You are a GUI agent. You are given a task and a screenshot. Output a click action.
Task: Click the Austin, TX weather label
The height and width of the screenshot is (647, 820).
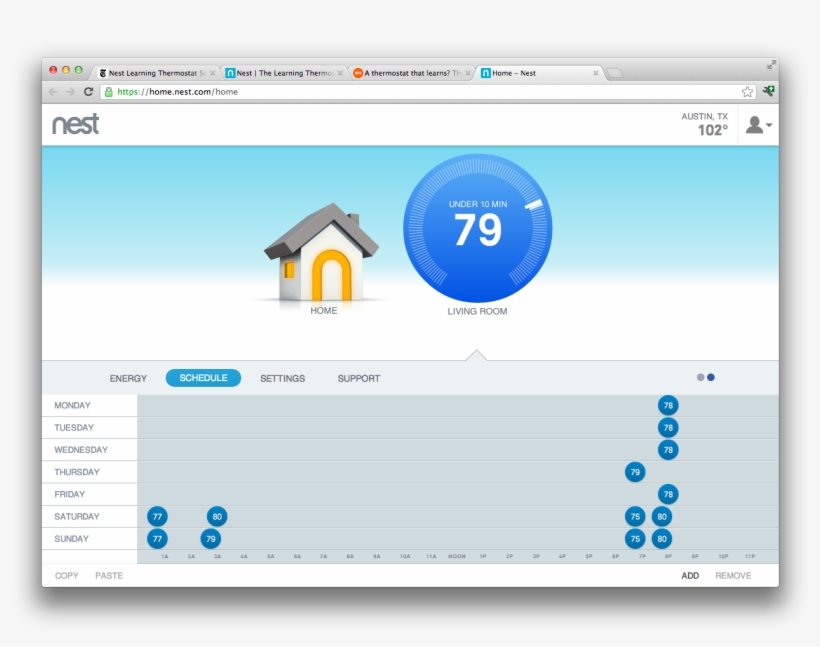[704, 116]
